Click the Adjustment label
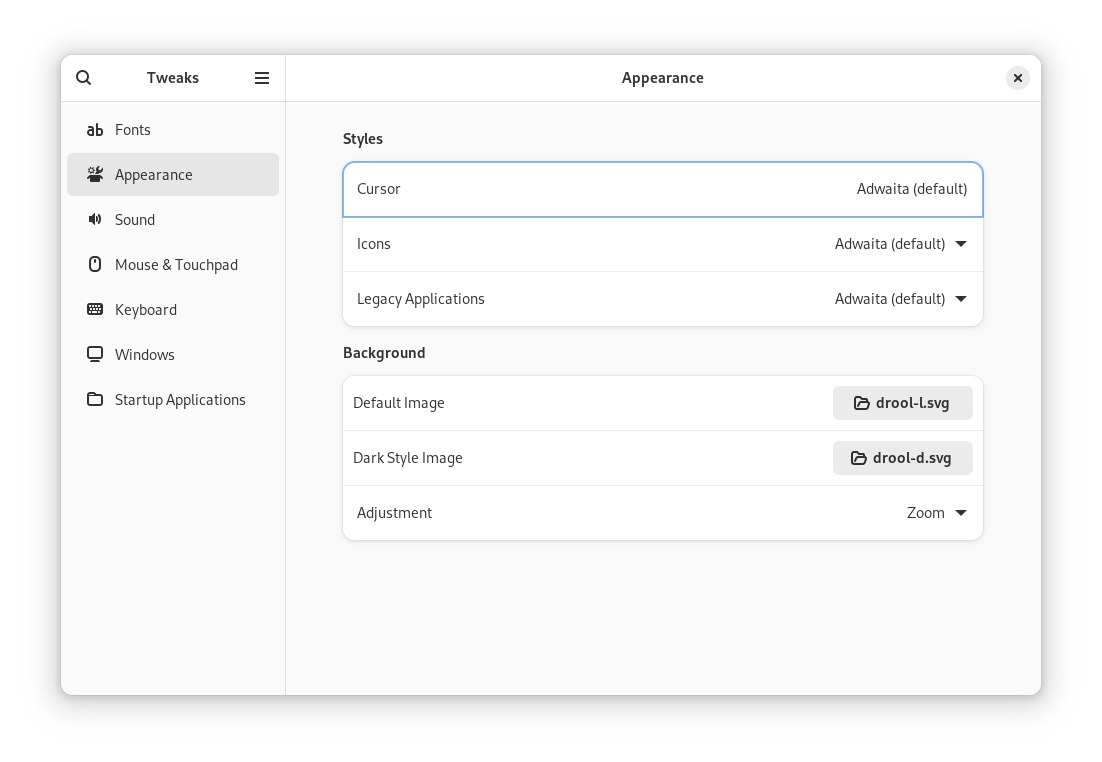This screenshot has width=1102, height=762. pyautogui.click(x=394, y=513)
